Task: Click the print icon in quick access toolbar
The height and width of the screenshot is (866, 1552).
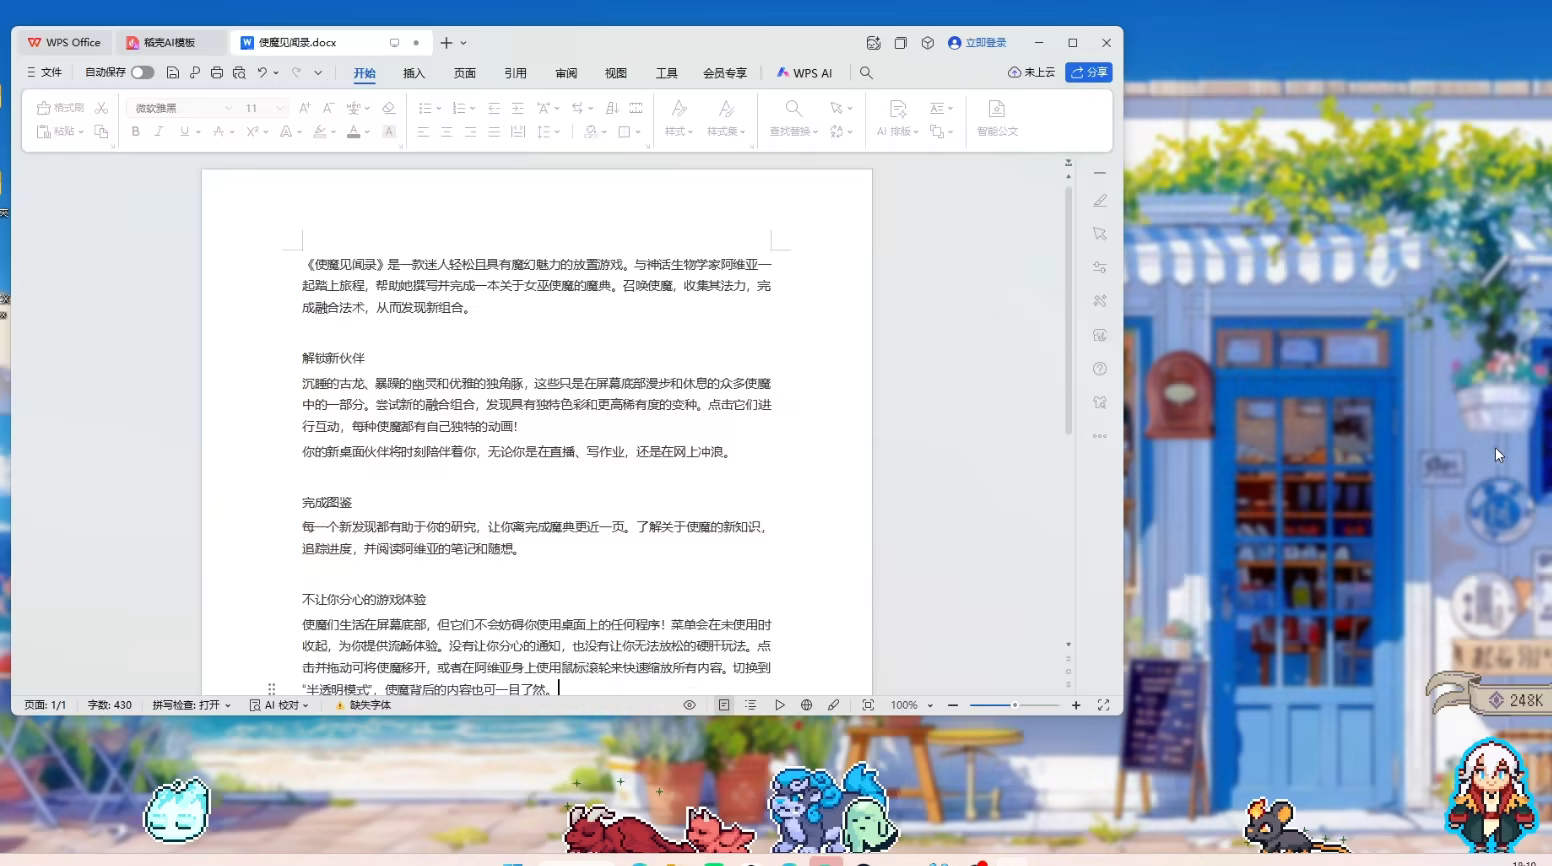Action: pos(217,73)
